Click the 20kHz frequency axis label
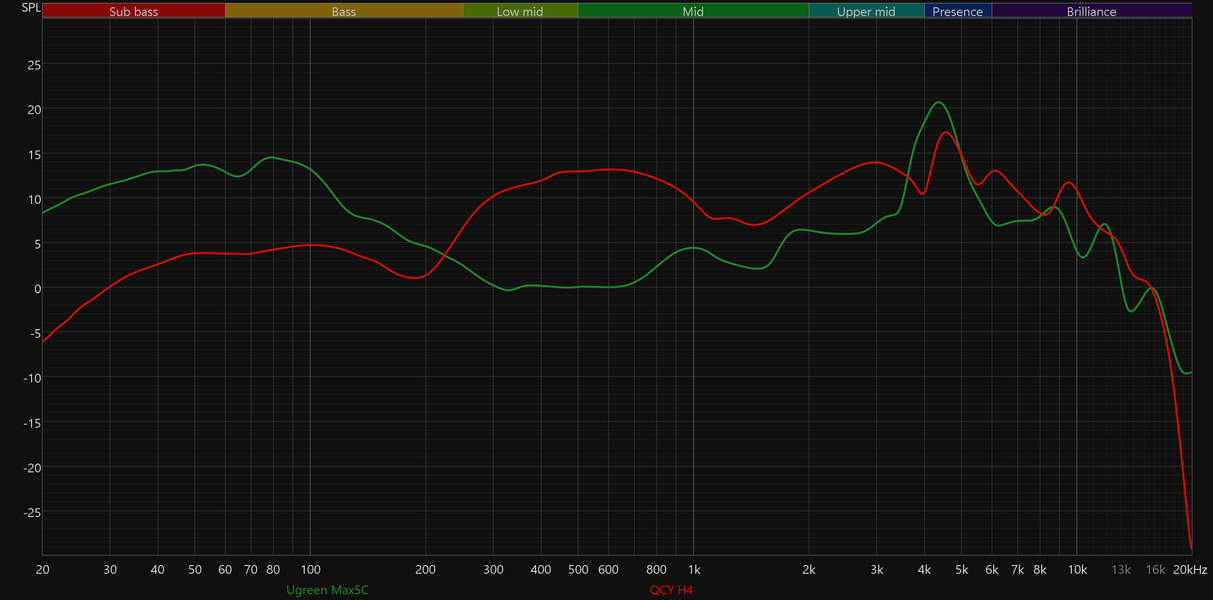This screenshot has width=1213, height=600. pyautogui.click(x=1190, y=570)
